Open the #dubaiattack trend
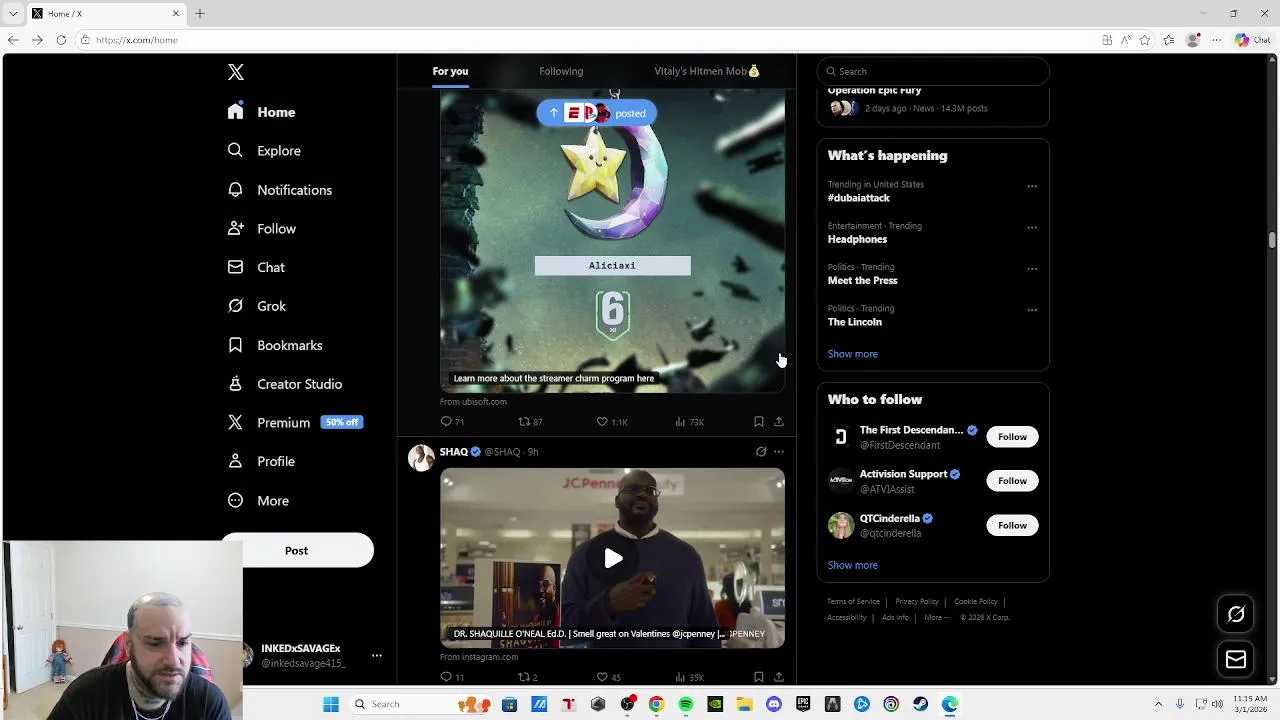Screen dimensions: 1280x720 (x=859, y=198)
